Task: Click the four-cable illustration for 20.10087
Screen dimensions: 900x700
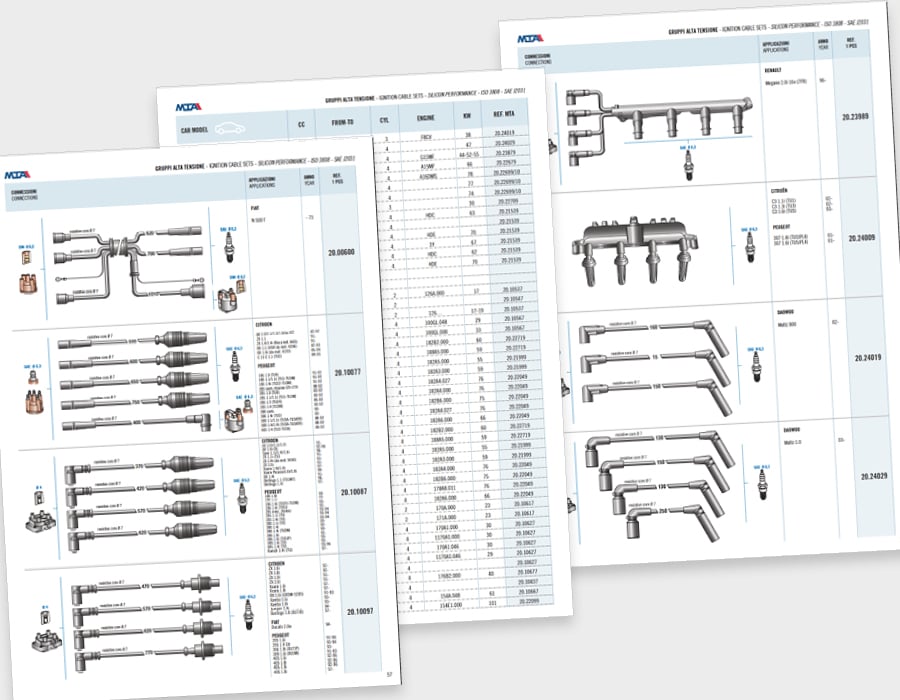Action: coord(141,504)
